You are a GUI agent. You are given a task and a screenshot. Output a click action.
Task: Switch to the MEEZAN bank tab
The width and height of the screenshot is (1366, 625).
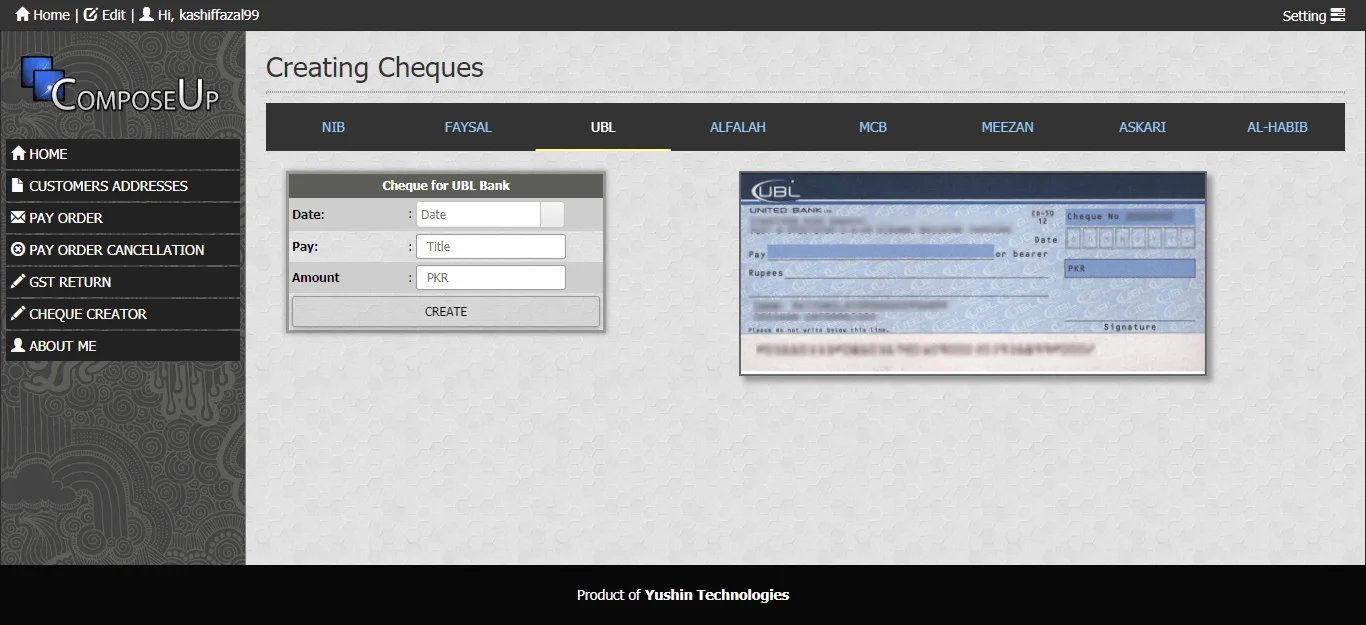(x=1007, y=127)
